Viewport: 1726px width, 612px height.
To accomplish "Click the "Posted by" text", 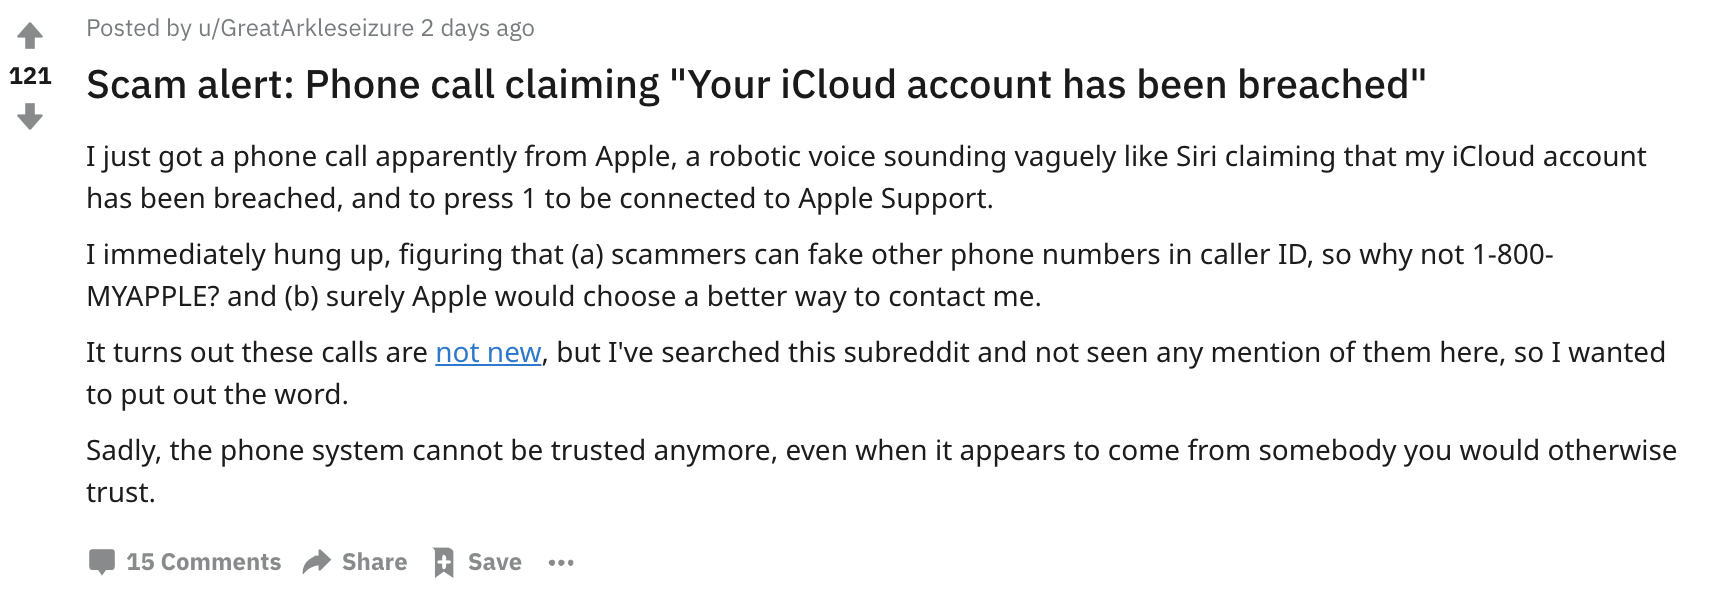I will [138, 28].
